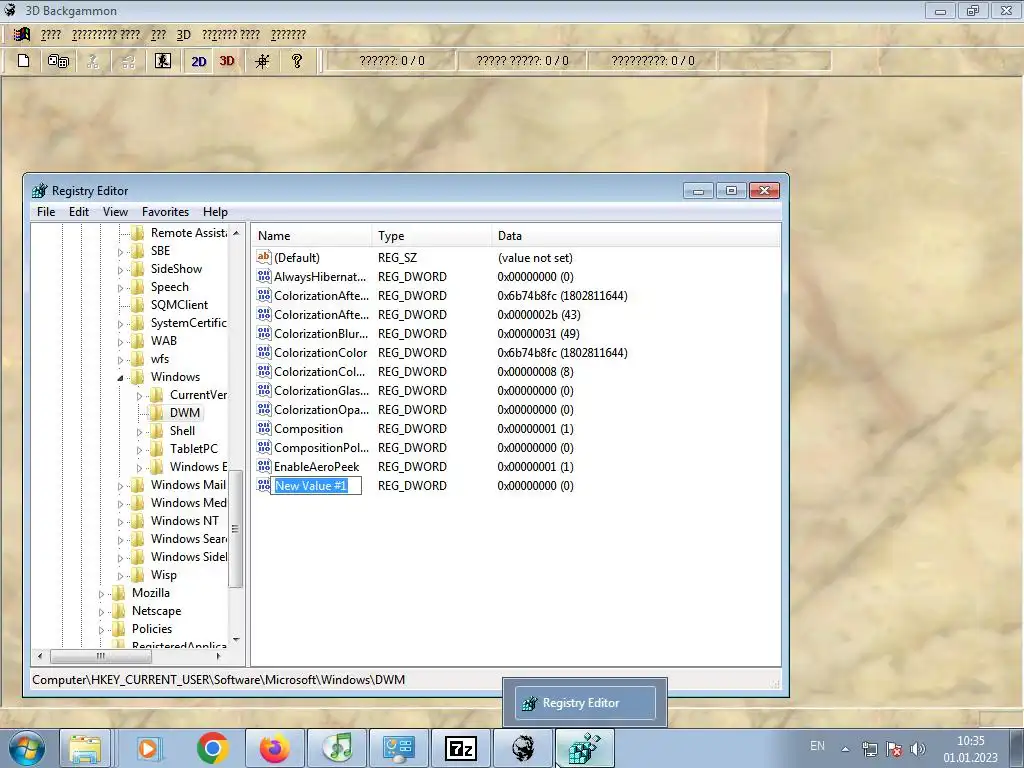This screenshot has height=768, width=1024.
Task: Switch to 3D view in Backgammon toolbar
Action: [227, 61]
